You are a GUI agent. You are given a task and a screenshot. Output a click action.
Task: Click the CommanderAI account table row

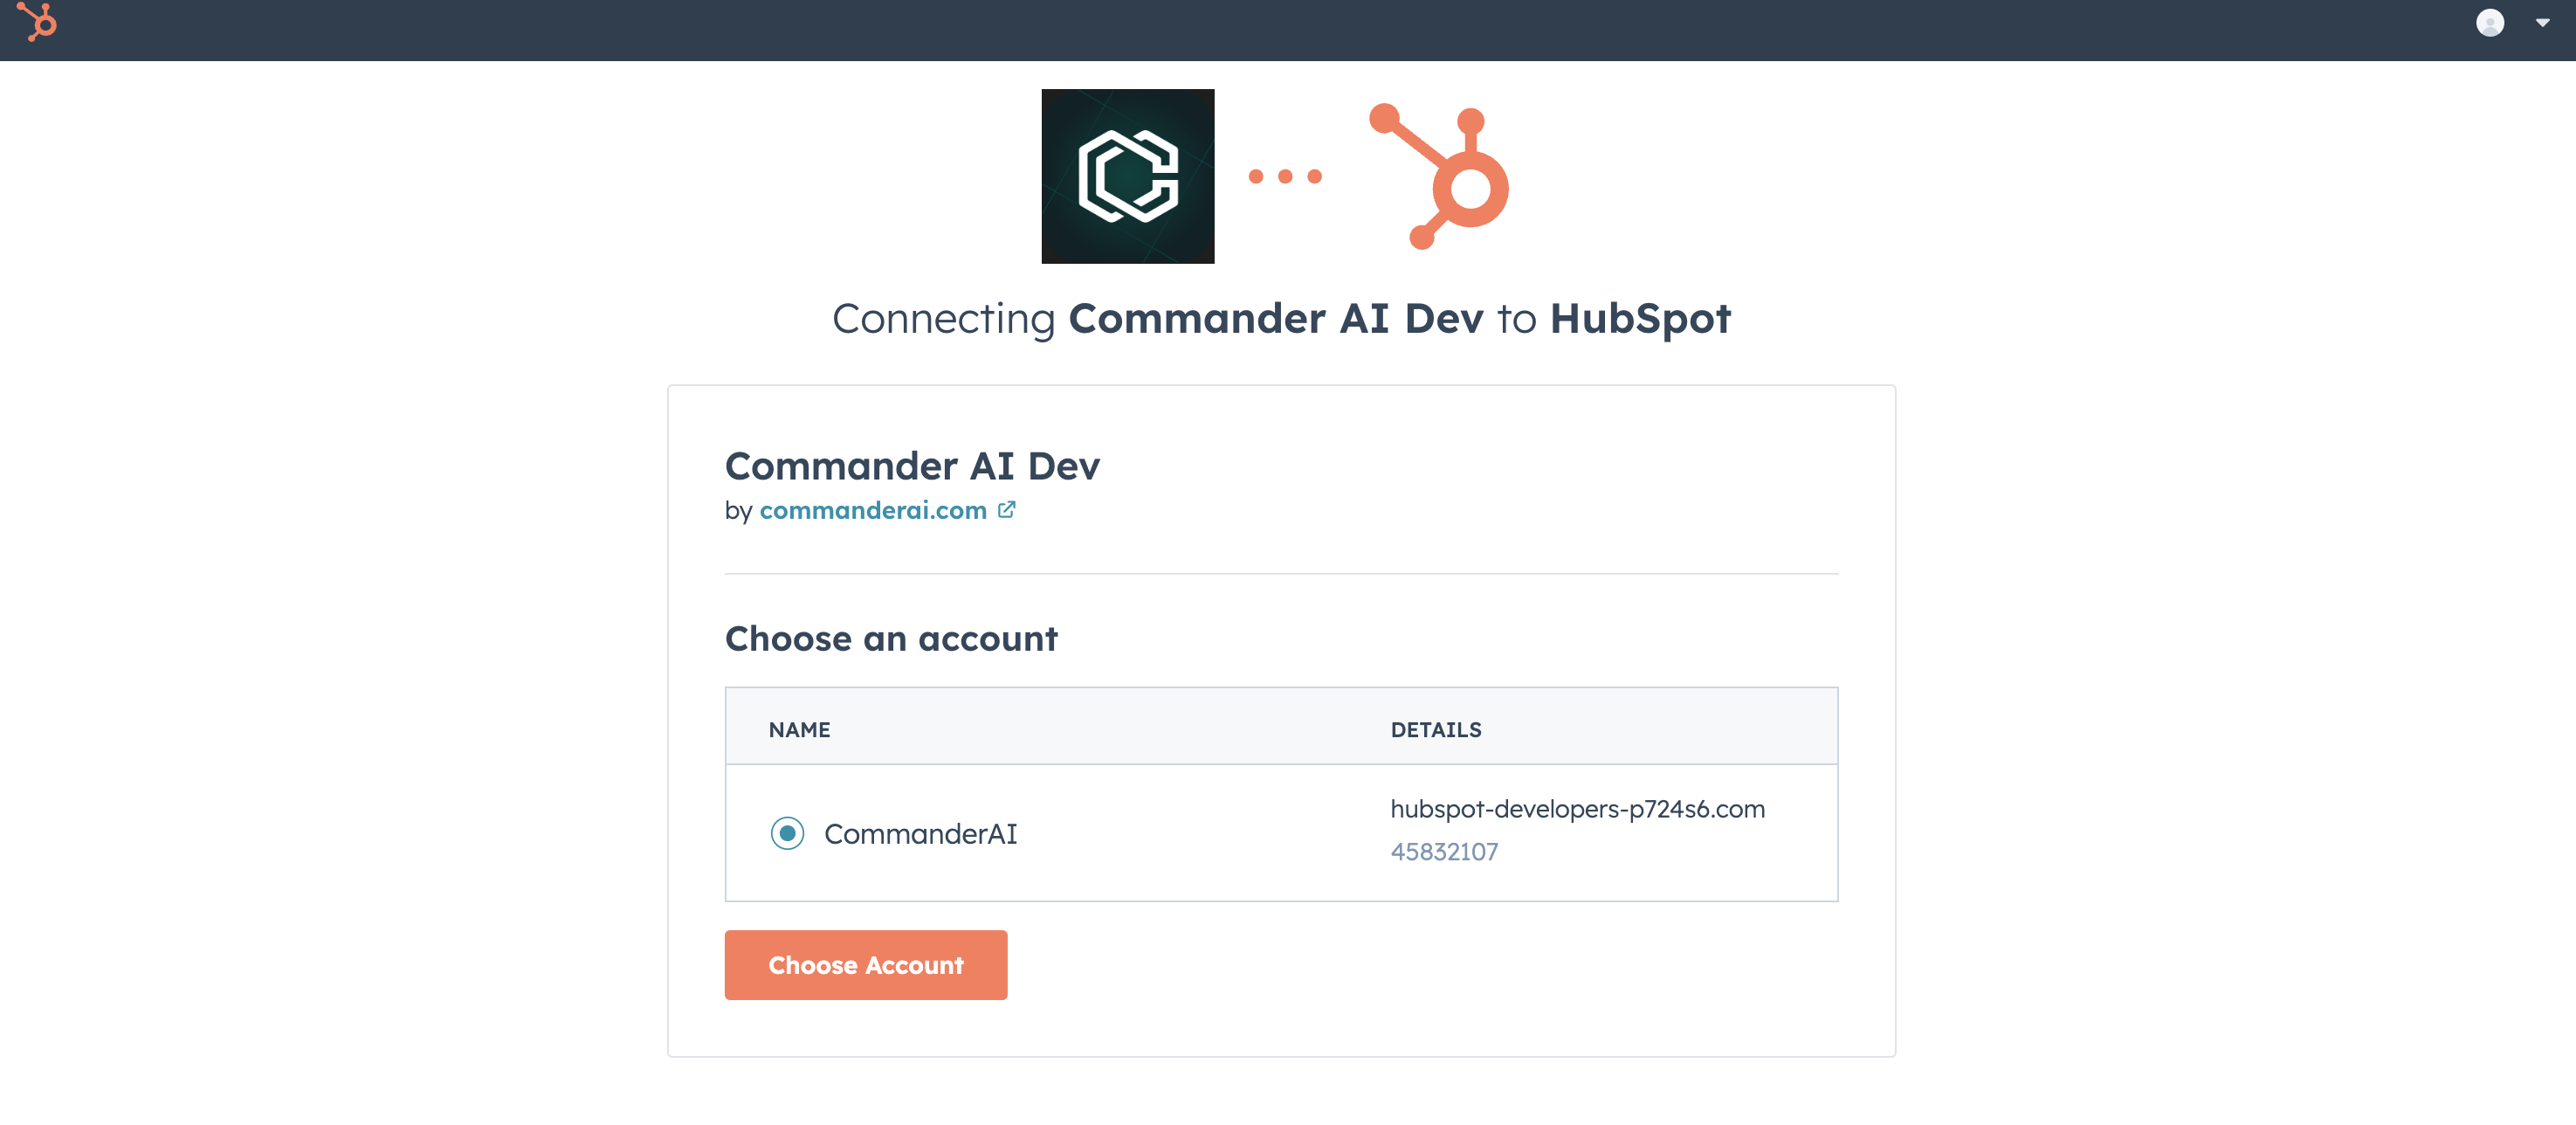click(1200, 833)
